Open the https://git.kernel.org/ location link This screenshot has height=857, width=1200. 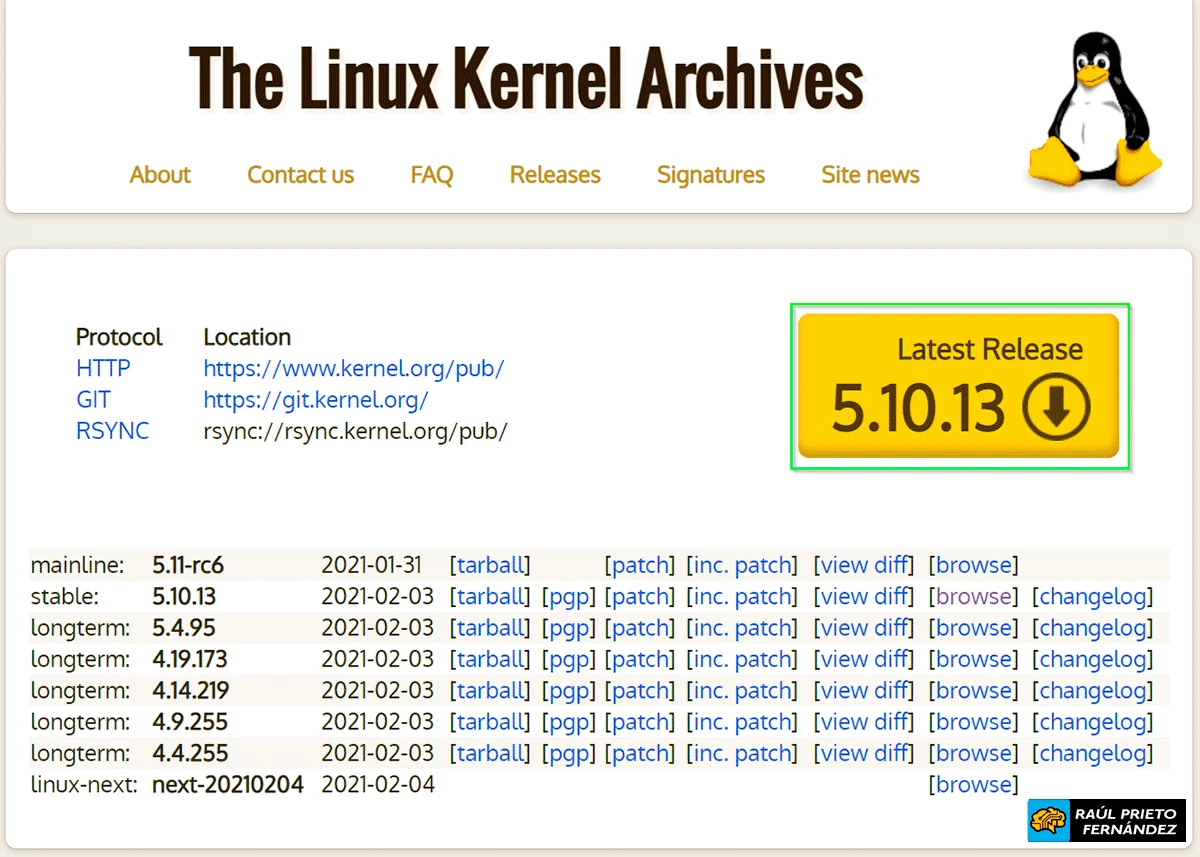(x=315, y=399)
